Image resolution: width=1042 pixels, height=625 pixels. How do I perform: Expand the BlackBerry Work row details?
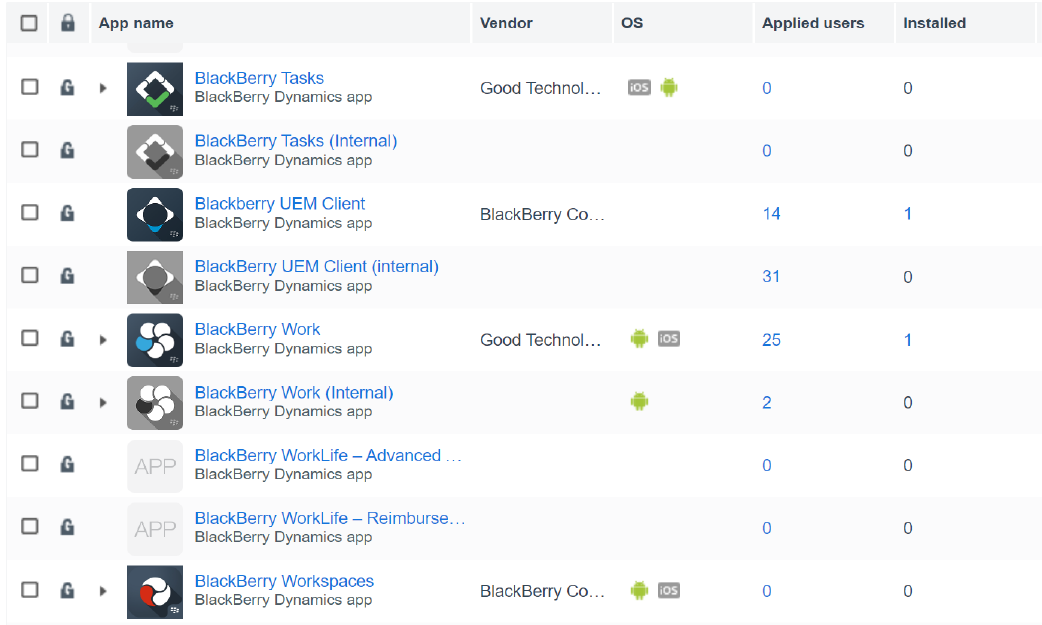tap(103, 340)
